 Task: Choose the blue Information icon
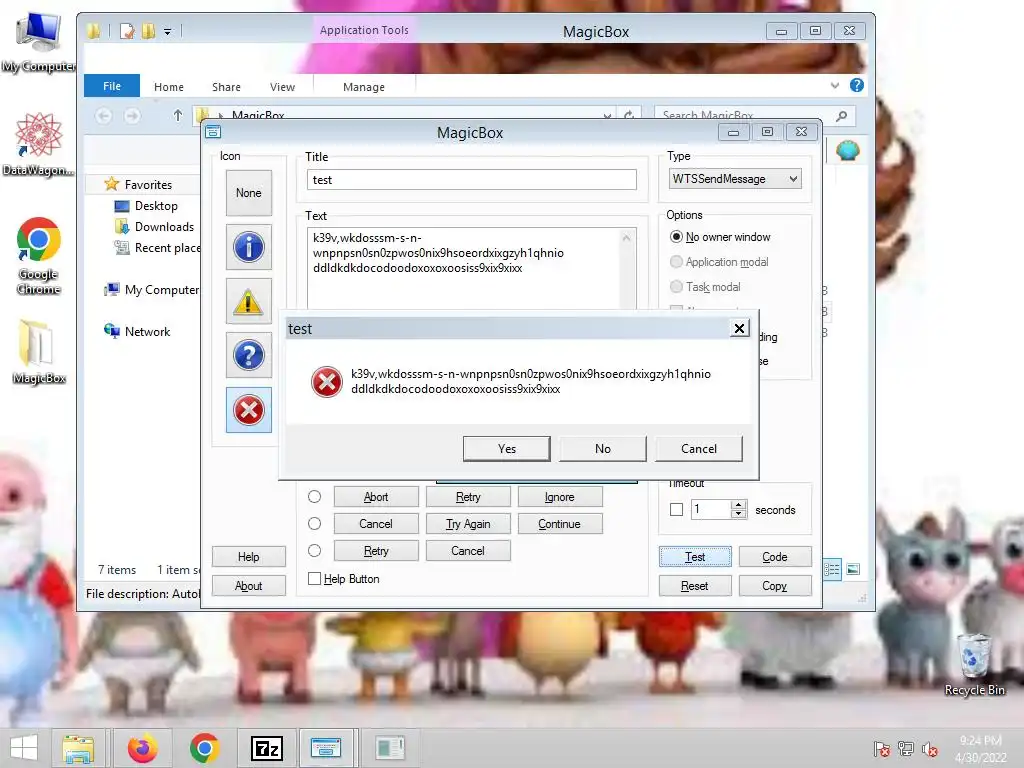(249, 247)
